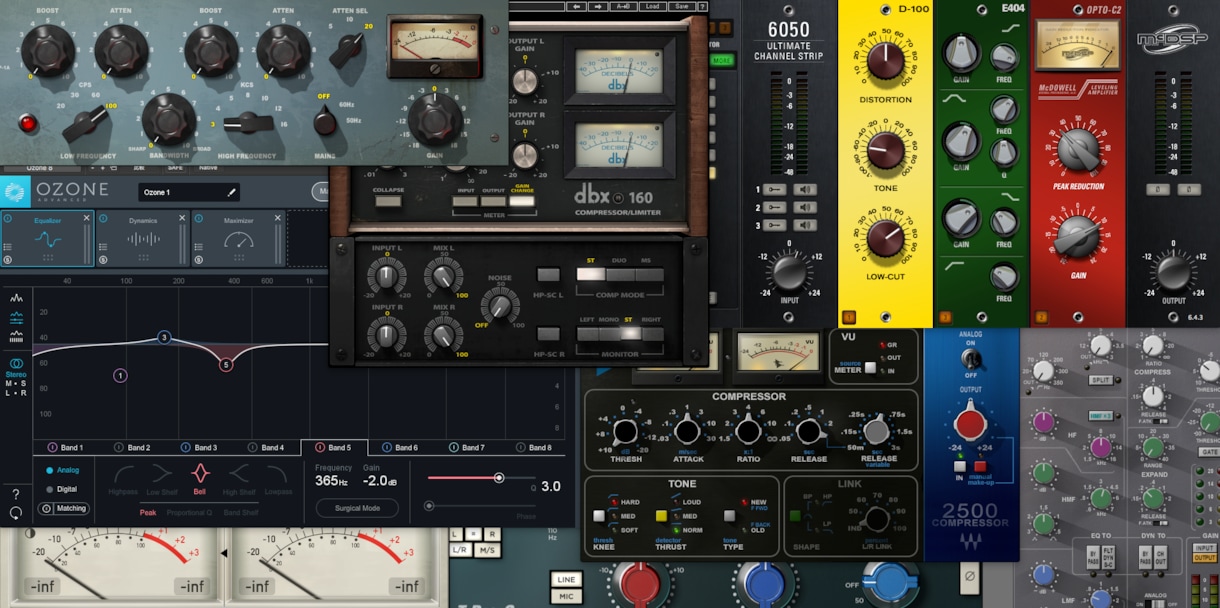Remove the Dynamics module with its X

click(x=181, y=218)
